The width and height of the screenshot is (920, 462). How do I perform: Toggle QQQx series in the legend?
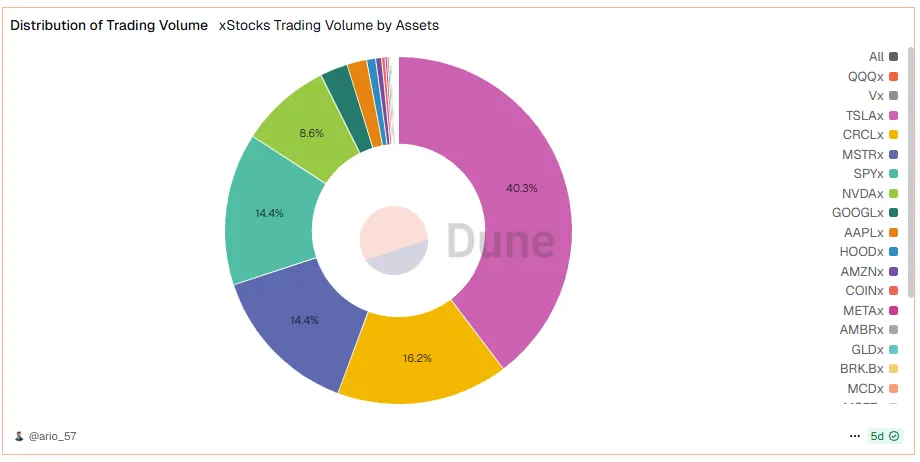pyautogui.click(x=865, y=76)
